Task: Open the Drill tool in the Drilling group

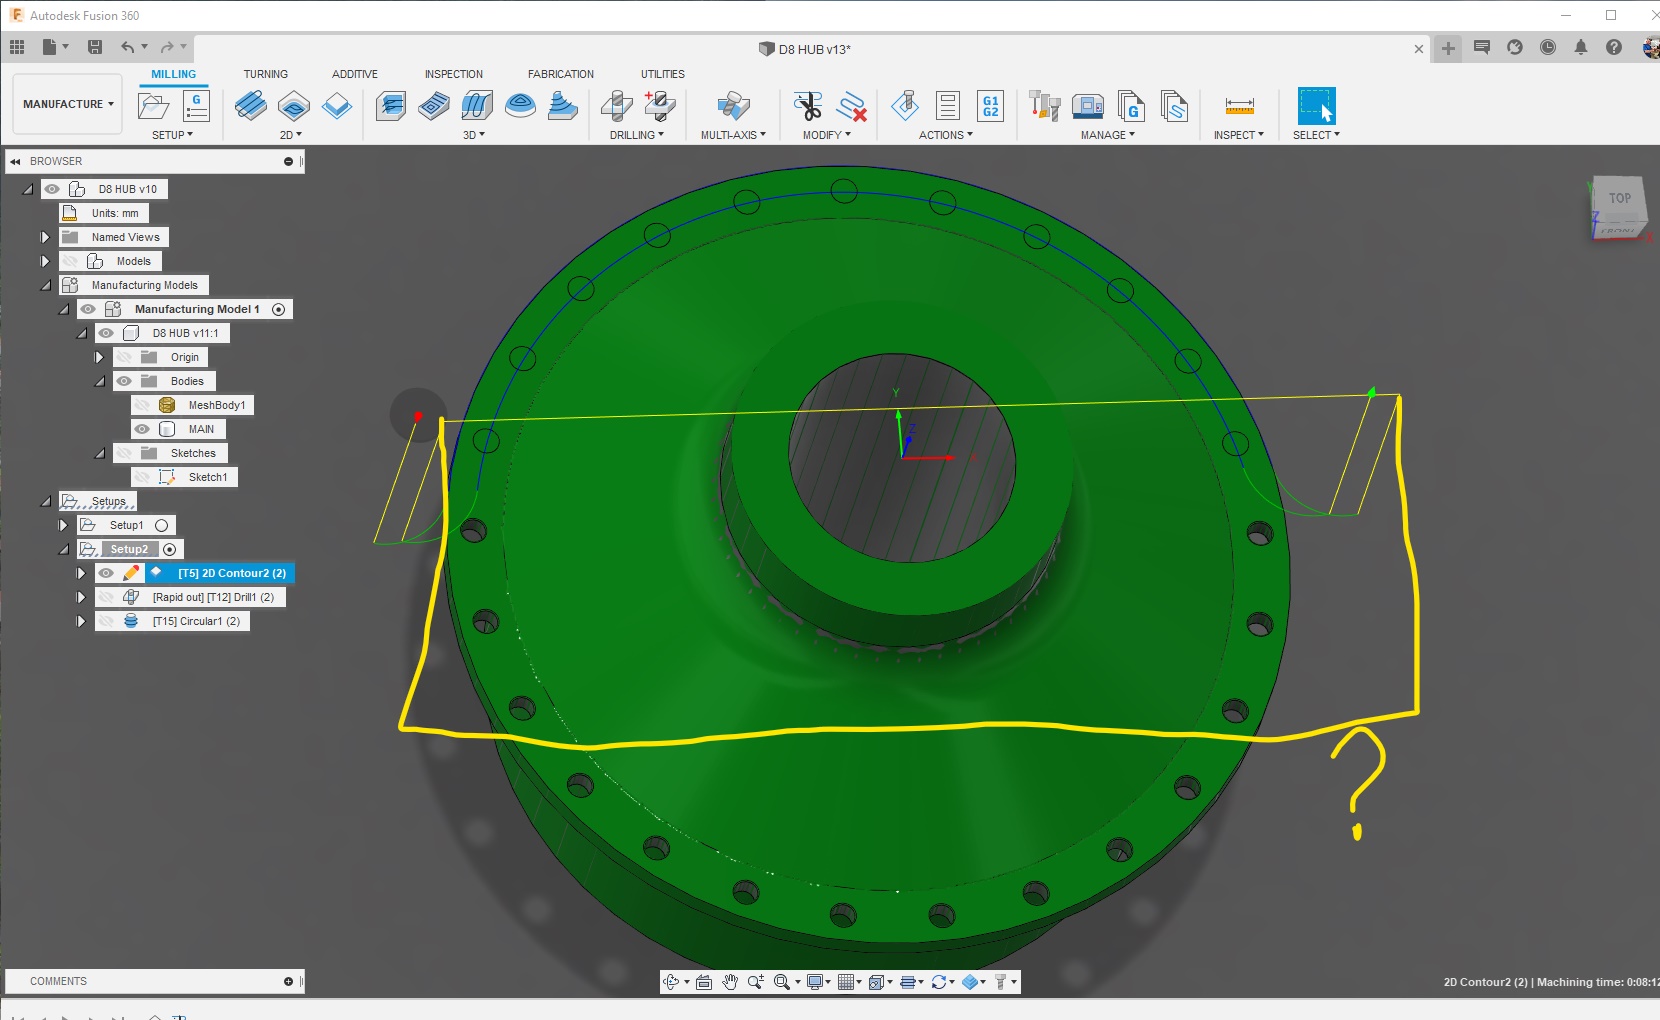Action: point(617,107)
